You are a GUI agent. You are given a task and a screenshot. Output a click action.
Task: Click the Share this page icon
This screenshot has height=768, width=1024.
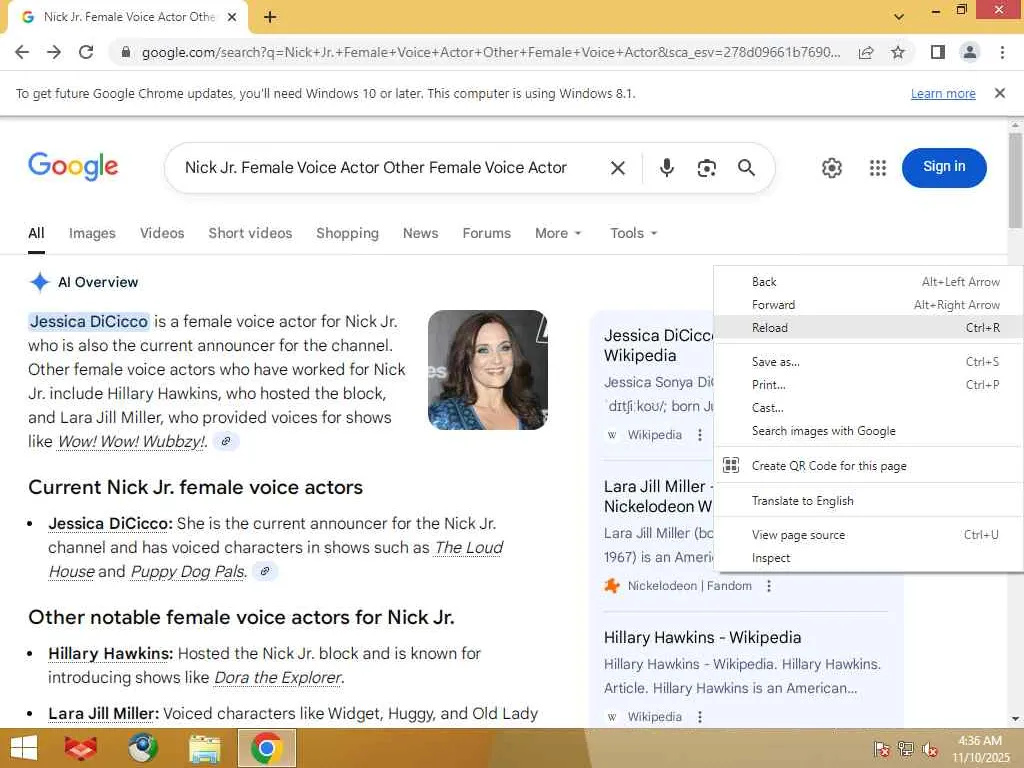tap(866, 52)
